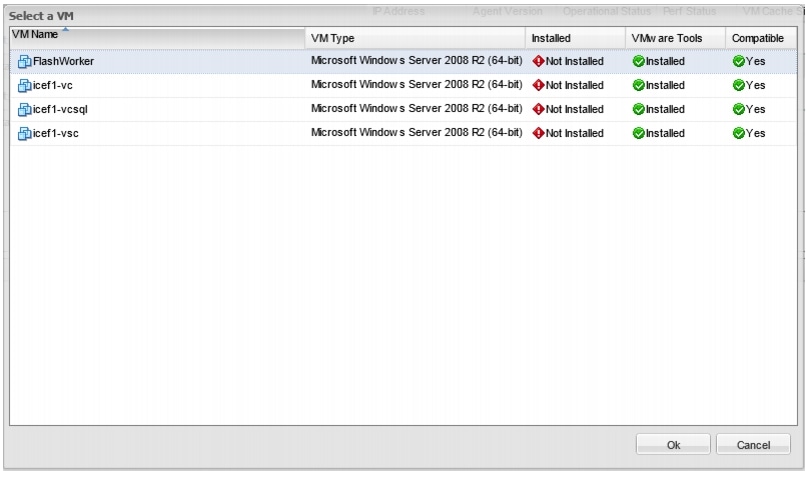Click 'Yes' compatible text for icef1-vcsql
Viewport: 807px width, 493px height.
[756, 109]
